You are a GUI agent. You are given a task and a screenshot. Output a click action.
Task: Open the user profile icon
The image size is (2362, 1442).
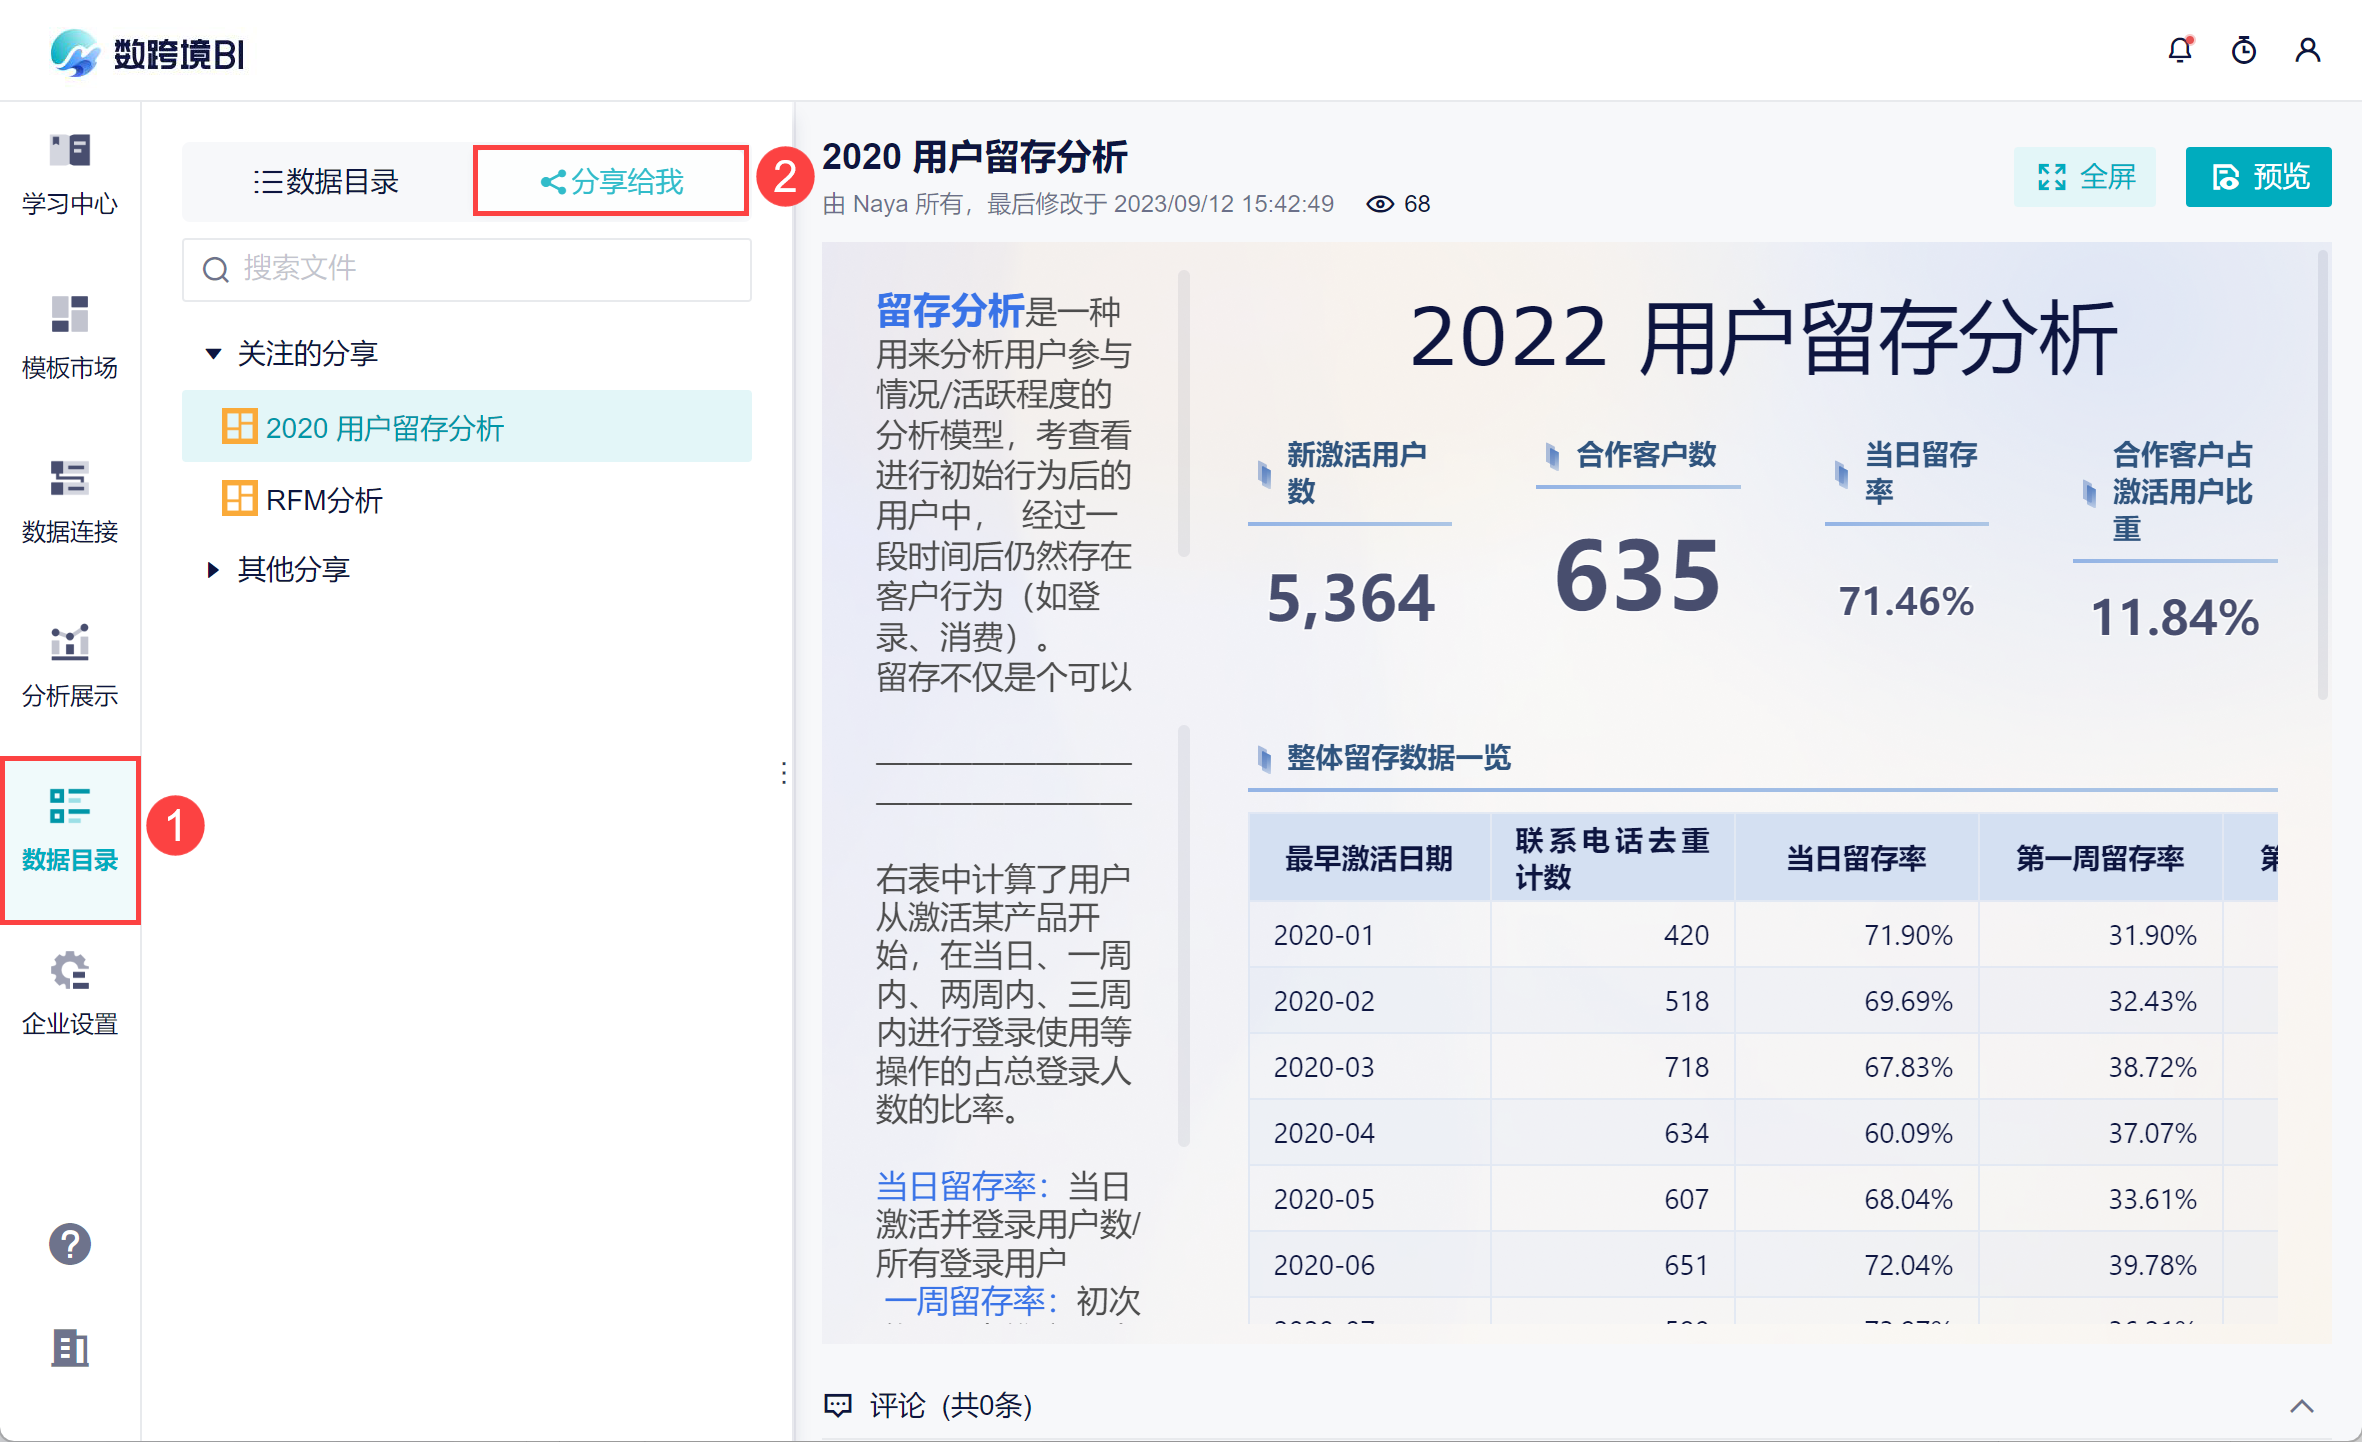click(x=2308, y=50)
